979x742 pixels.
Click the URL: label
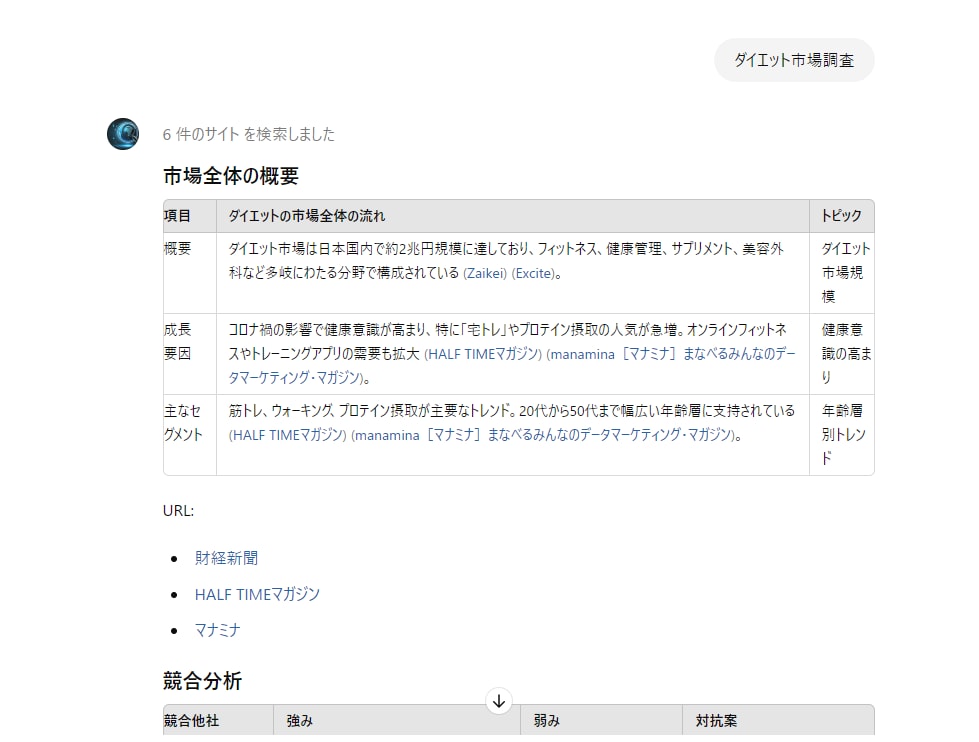click(179, 511)
